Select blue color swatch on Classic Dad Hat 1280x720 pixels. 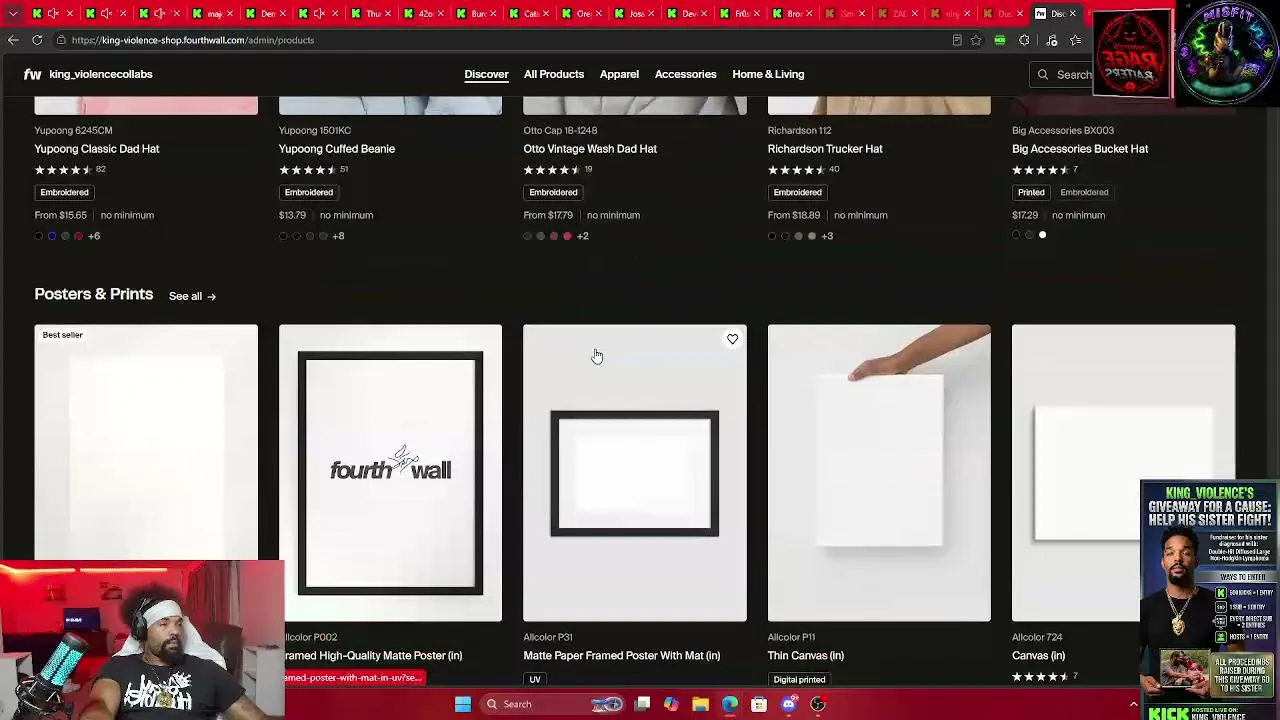coord(52,236)
